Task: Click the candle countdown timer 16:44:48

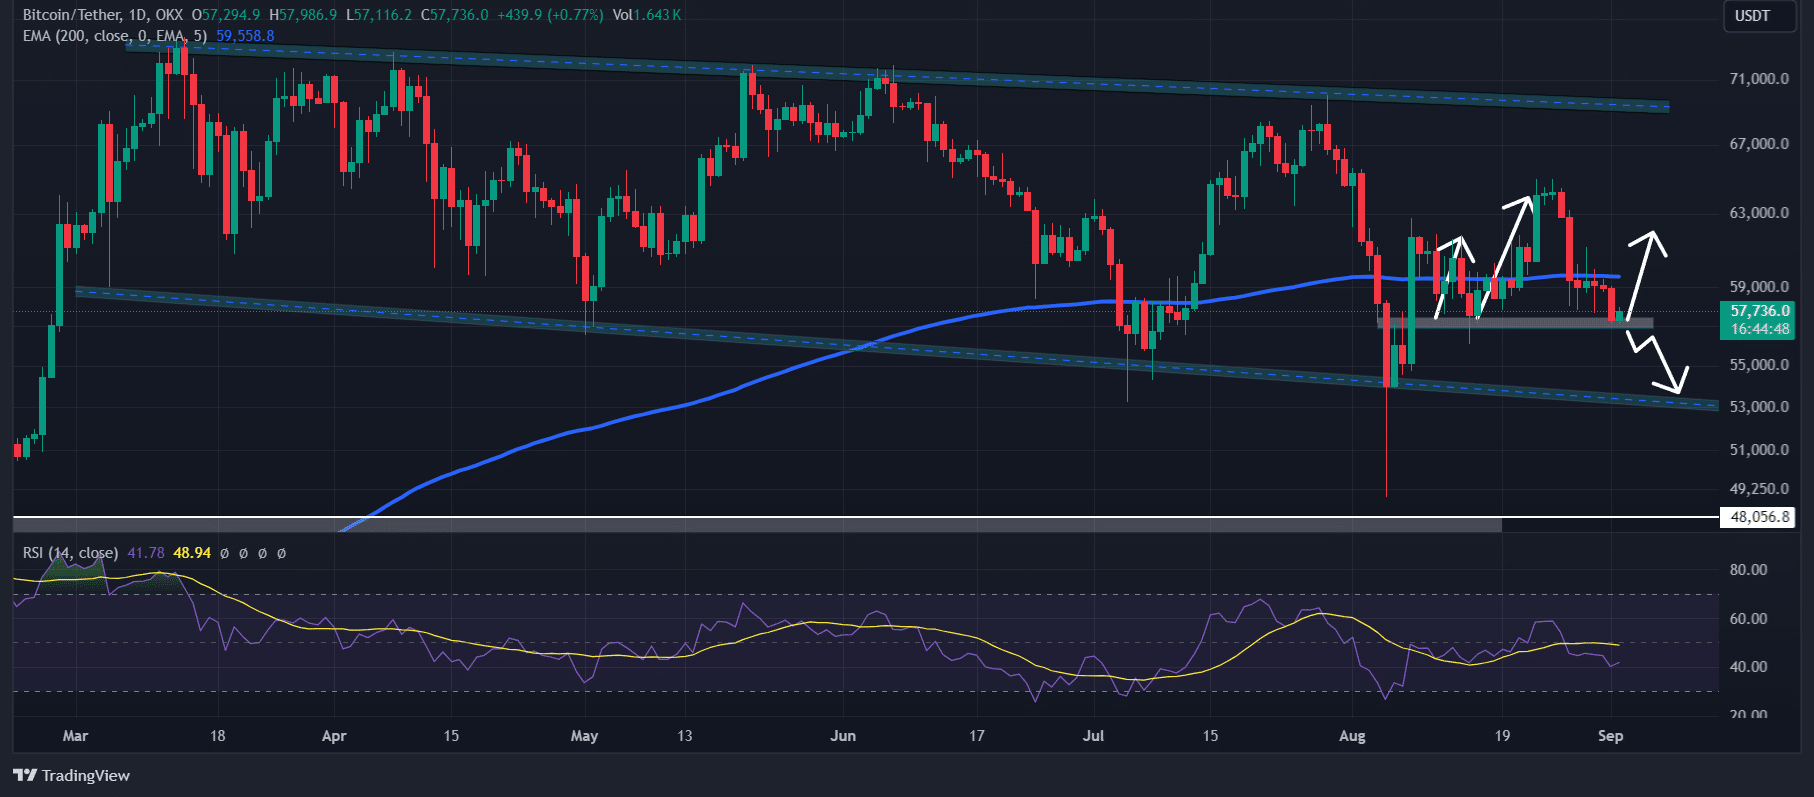Action: 1760,329
